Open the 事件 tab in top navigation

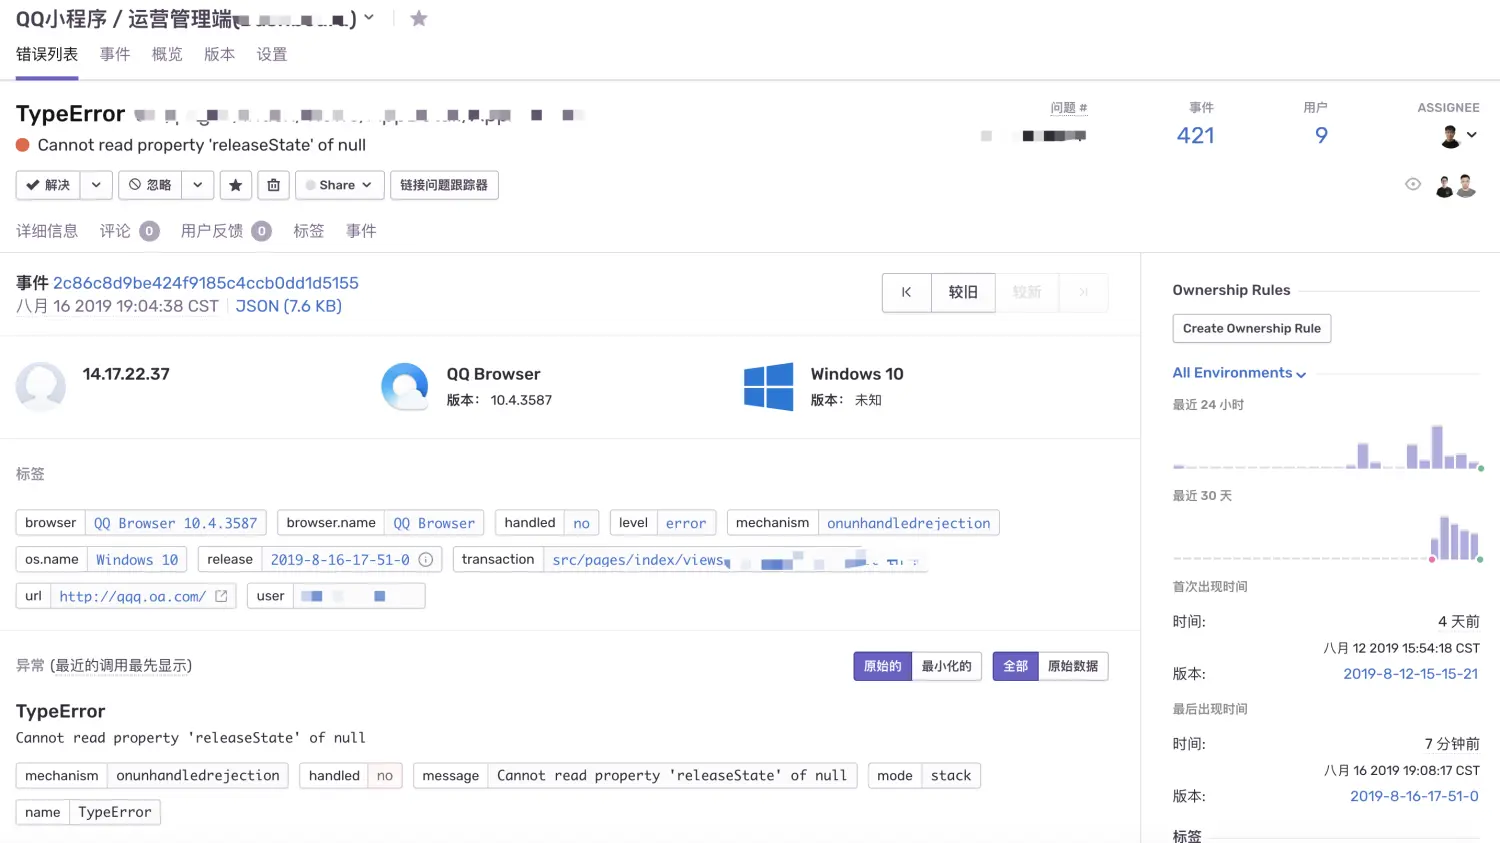click(115, 54)
